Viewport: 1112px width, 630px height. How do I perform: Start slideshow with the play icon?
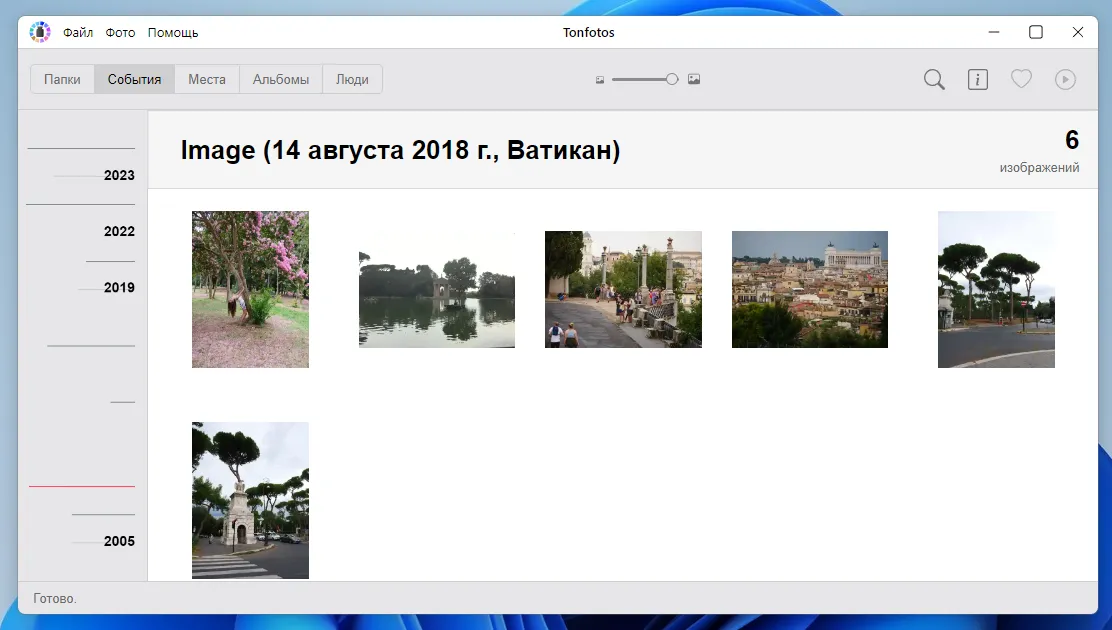click(1065, 79)
